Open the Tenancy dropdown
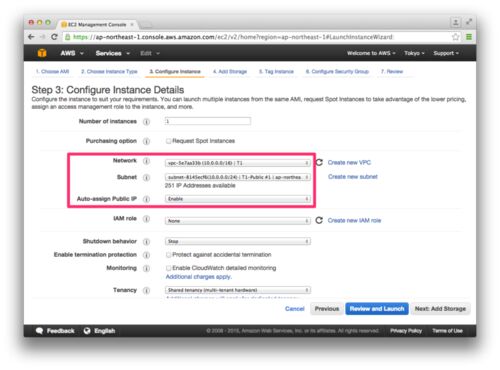The height and width of the screenshot is (370, 500). pos(238,290)
